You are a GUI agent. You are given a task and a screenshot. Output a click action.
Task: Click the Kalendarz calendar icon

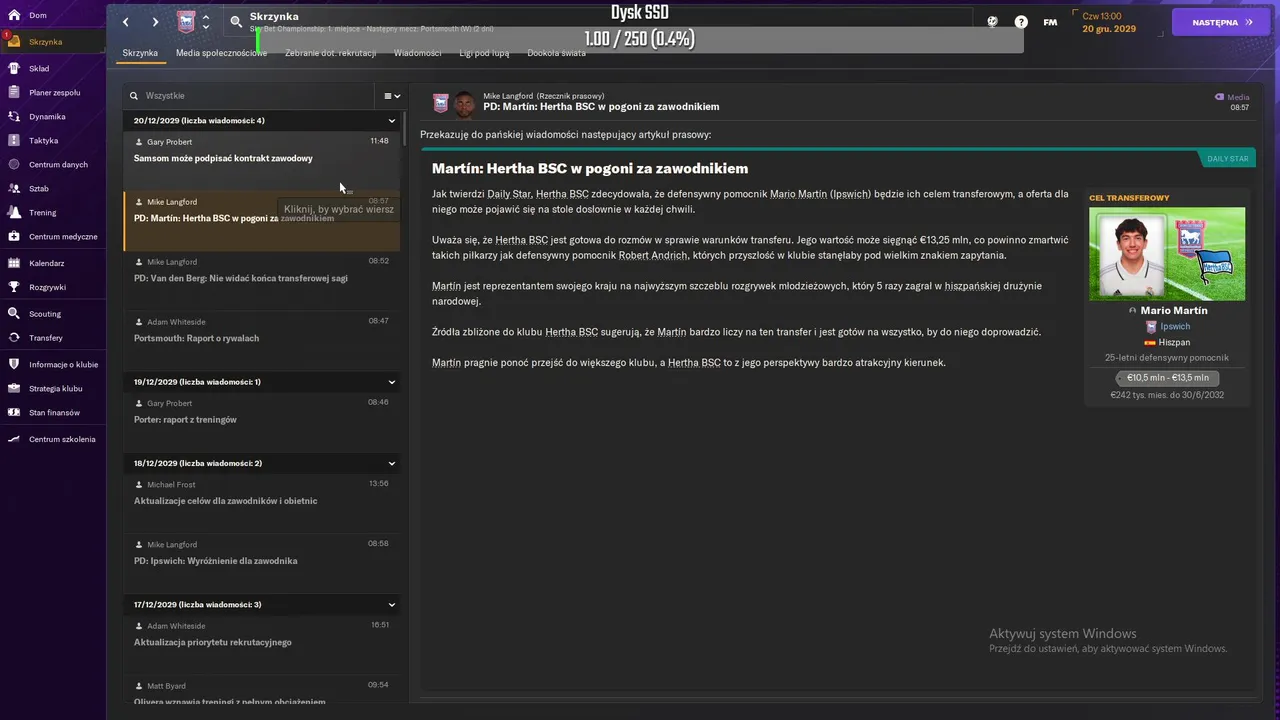pos(15,263)
